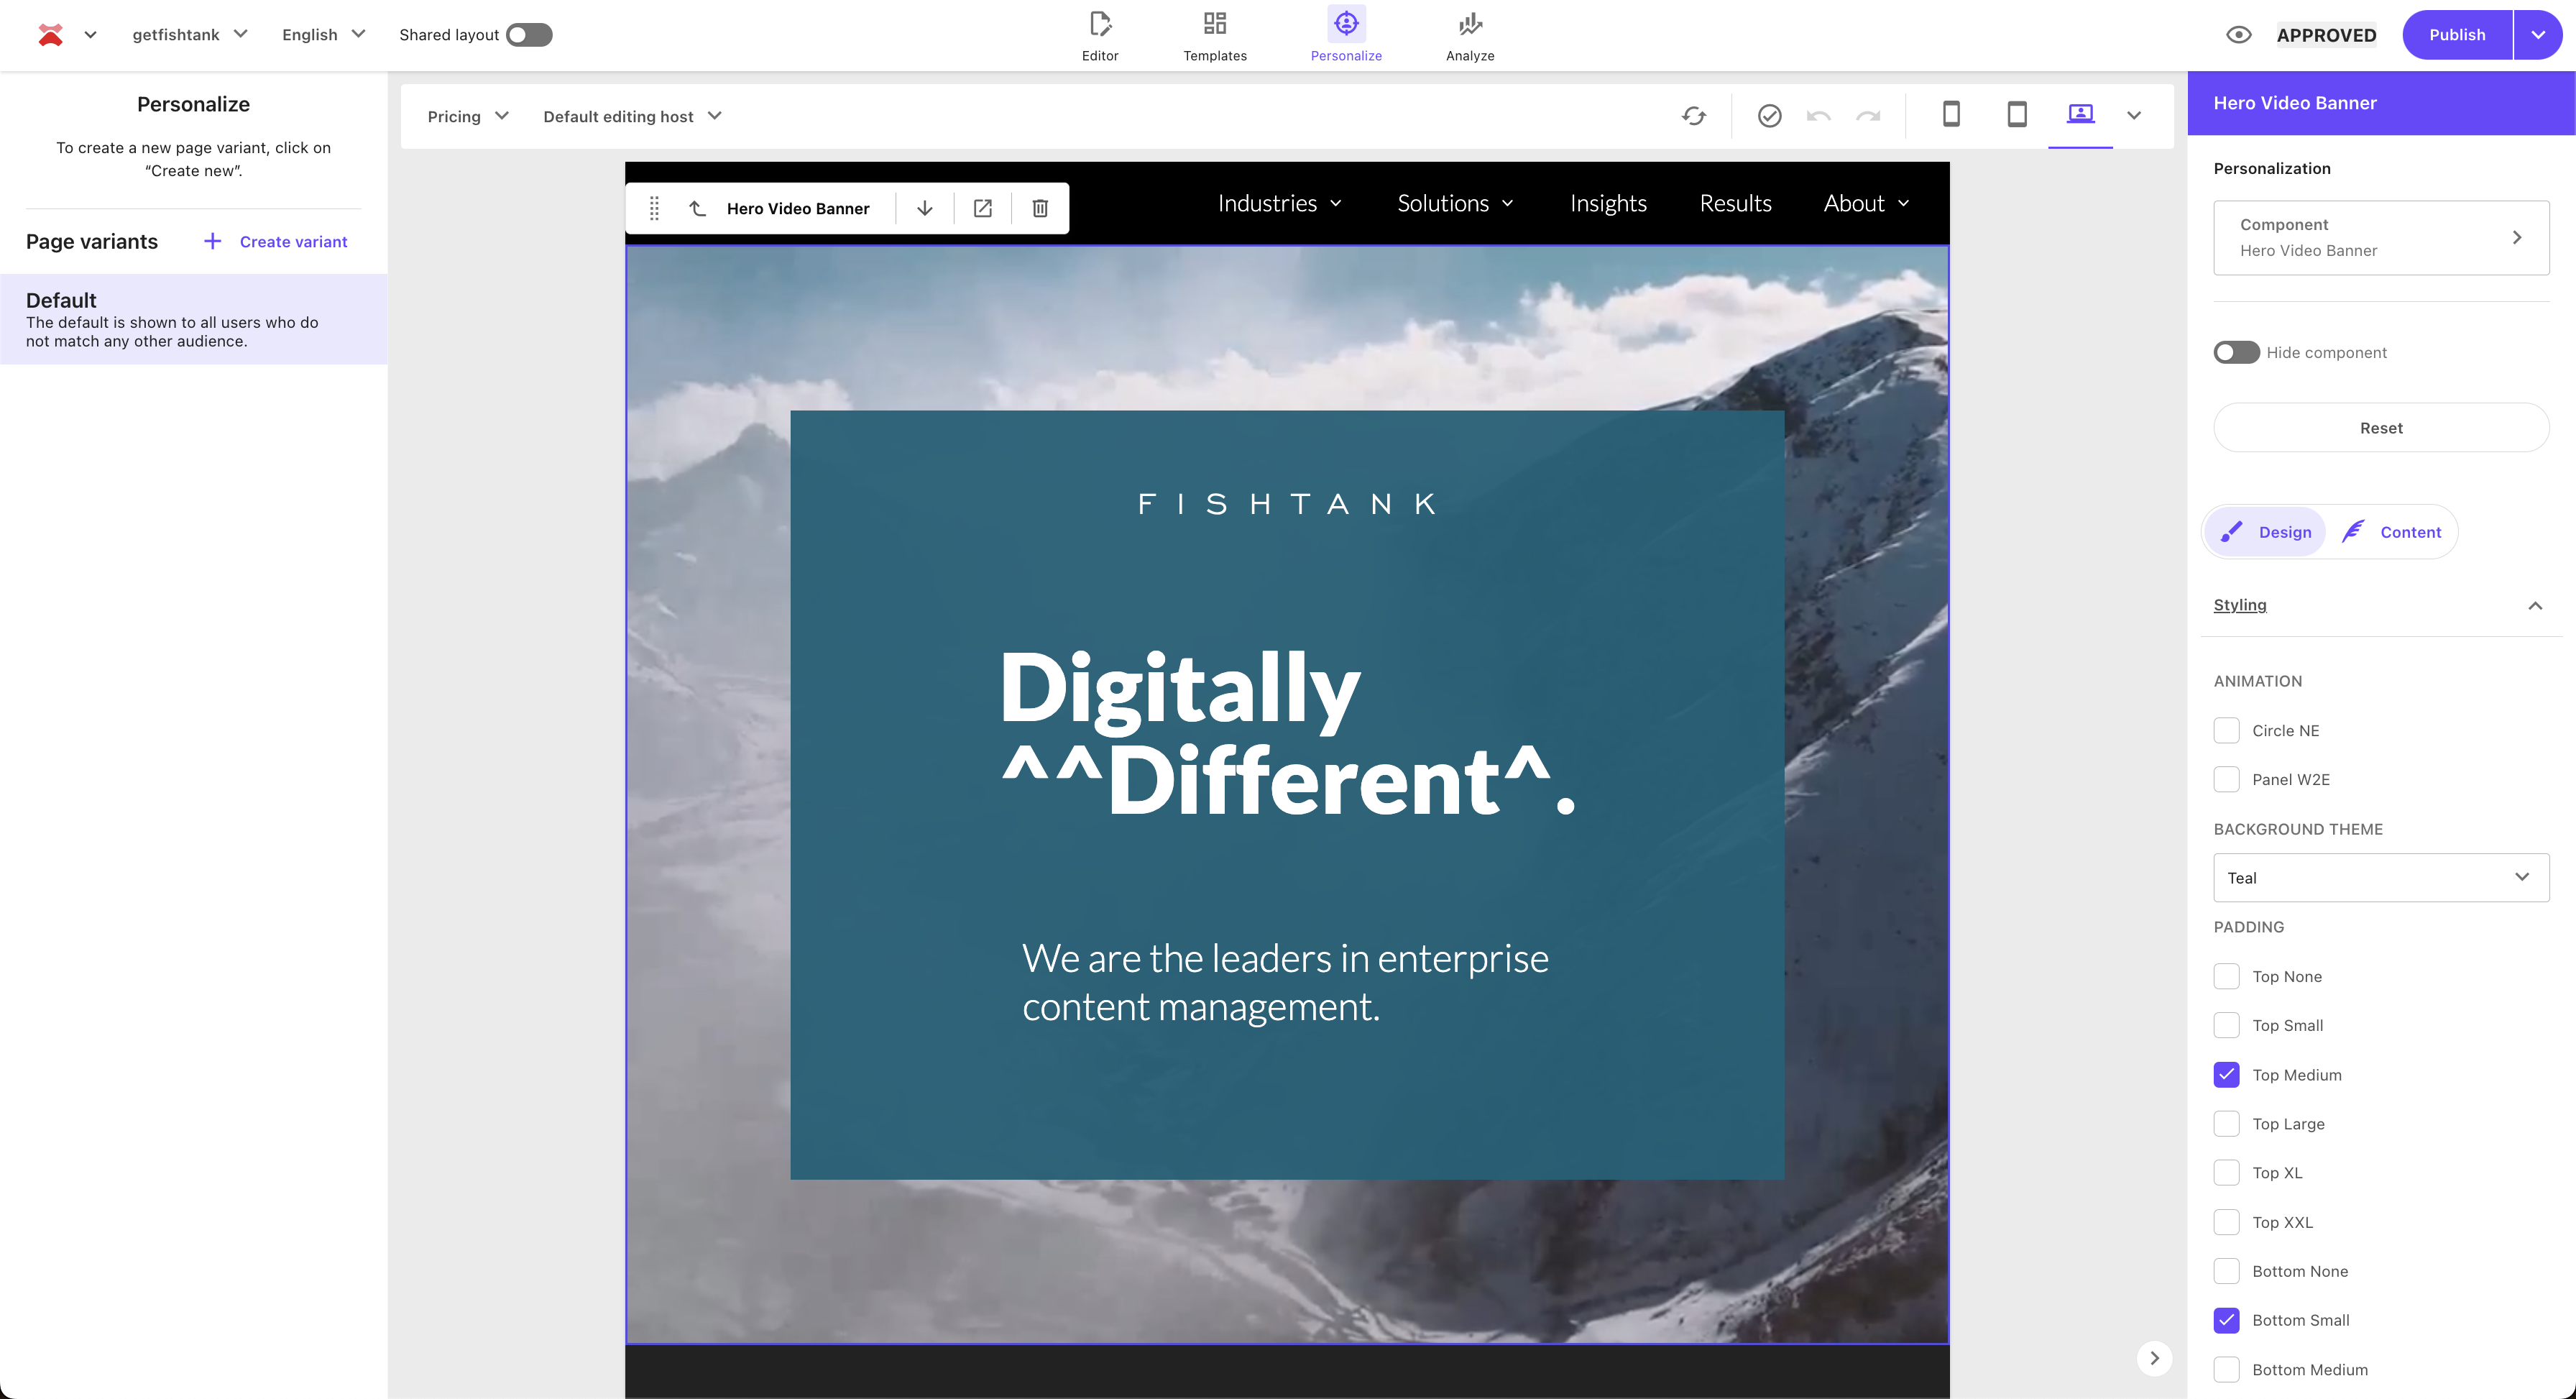Select parent component arrow icon
Screen dimensions: 2576x1399
[698, 208]
